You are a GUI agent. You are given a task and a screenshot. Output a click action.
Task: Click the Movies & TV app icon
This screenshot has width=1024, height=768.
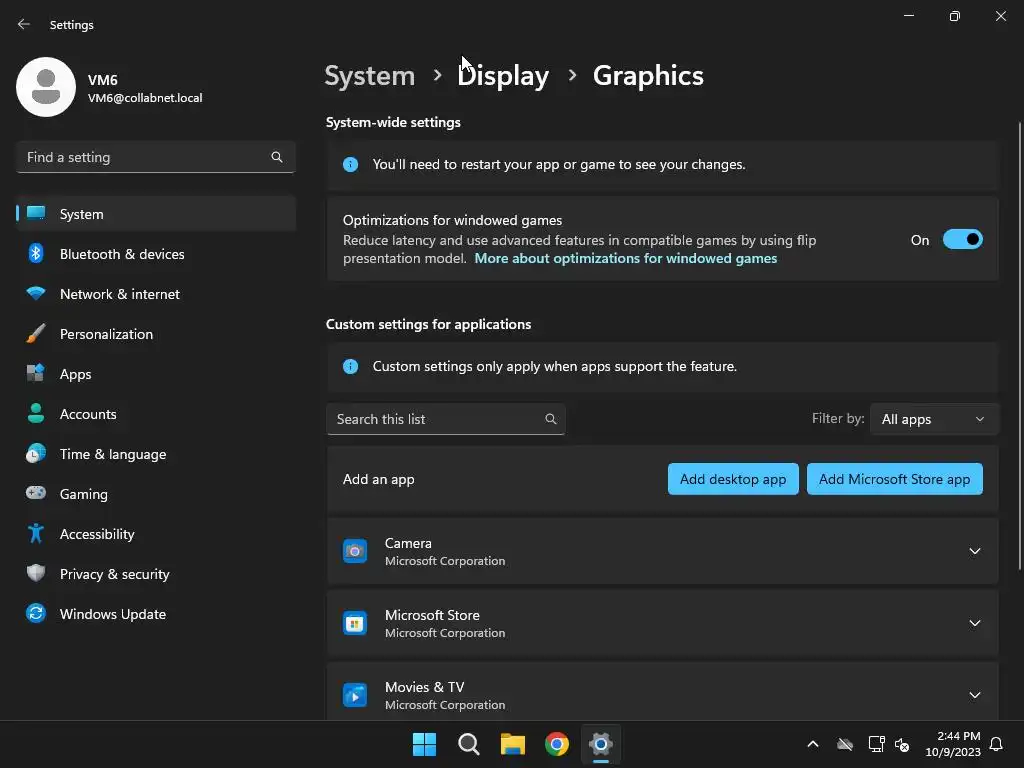355,695
